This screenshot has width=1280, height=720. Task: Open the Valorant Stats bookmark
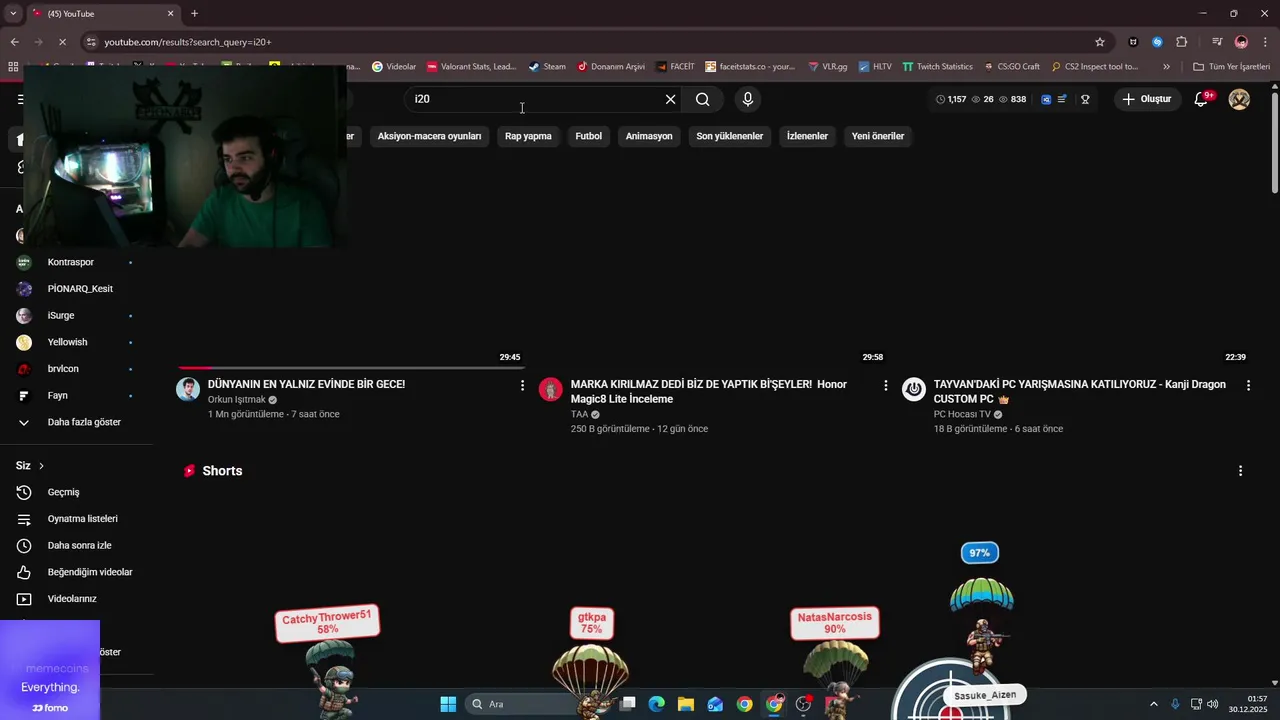(x=471, y=67)
